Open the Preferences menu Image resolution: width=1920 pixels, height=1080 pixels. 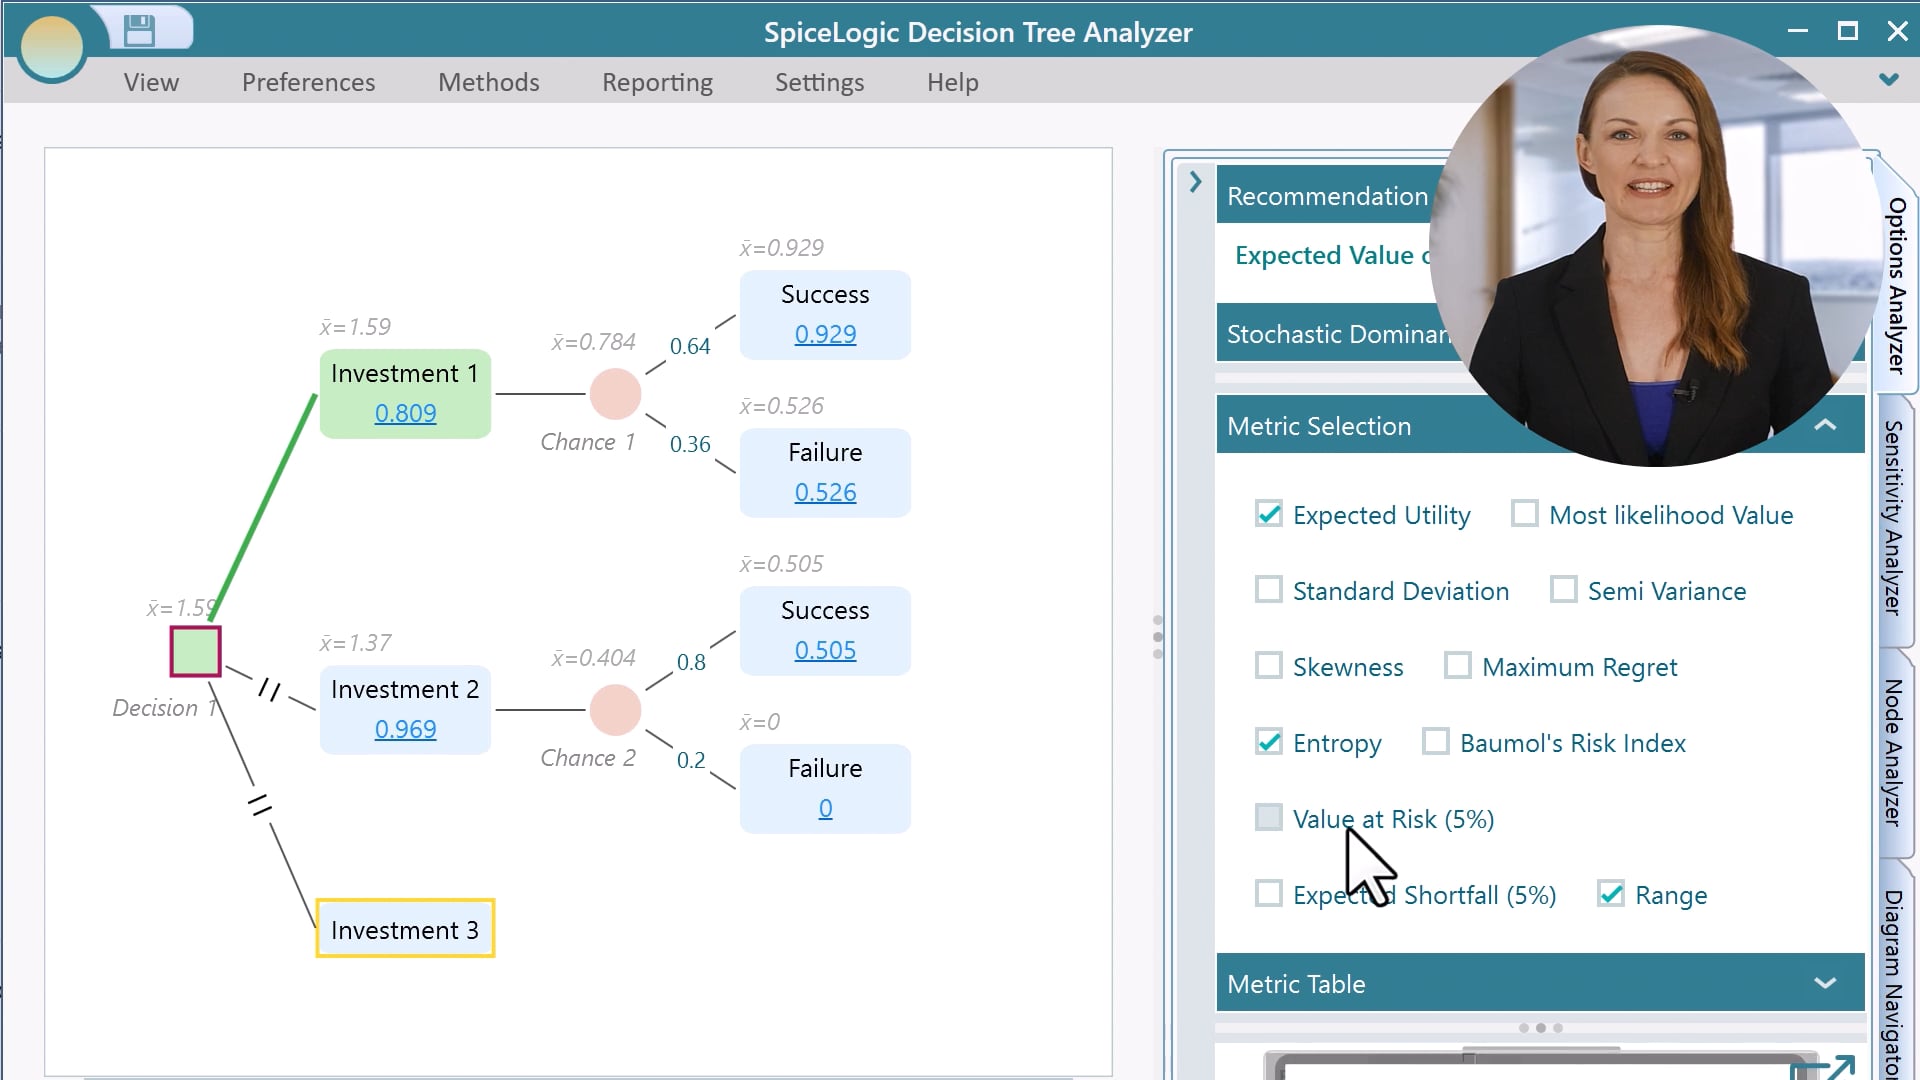tap(308, 82)
